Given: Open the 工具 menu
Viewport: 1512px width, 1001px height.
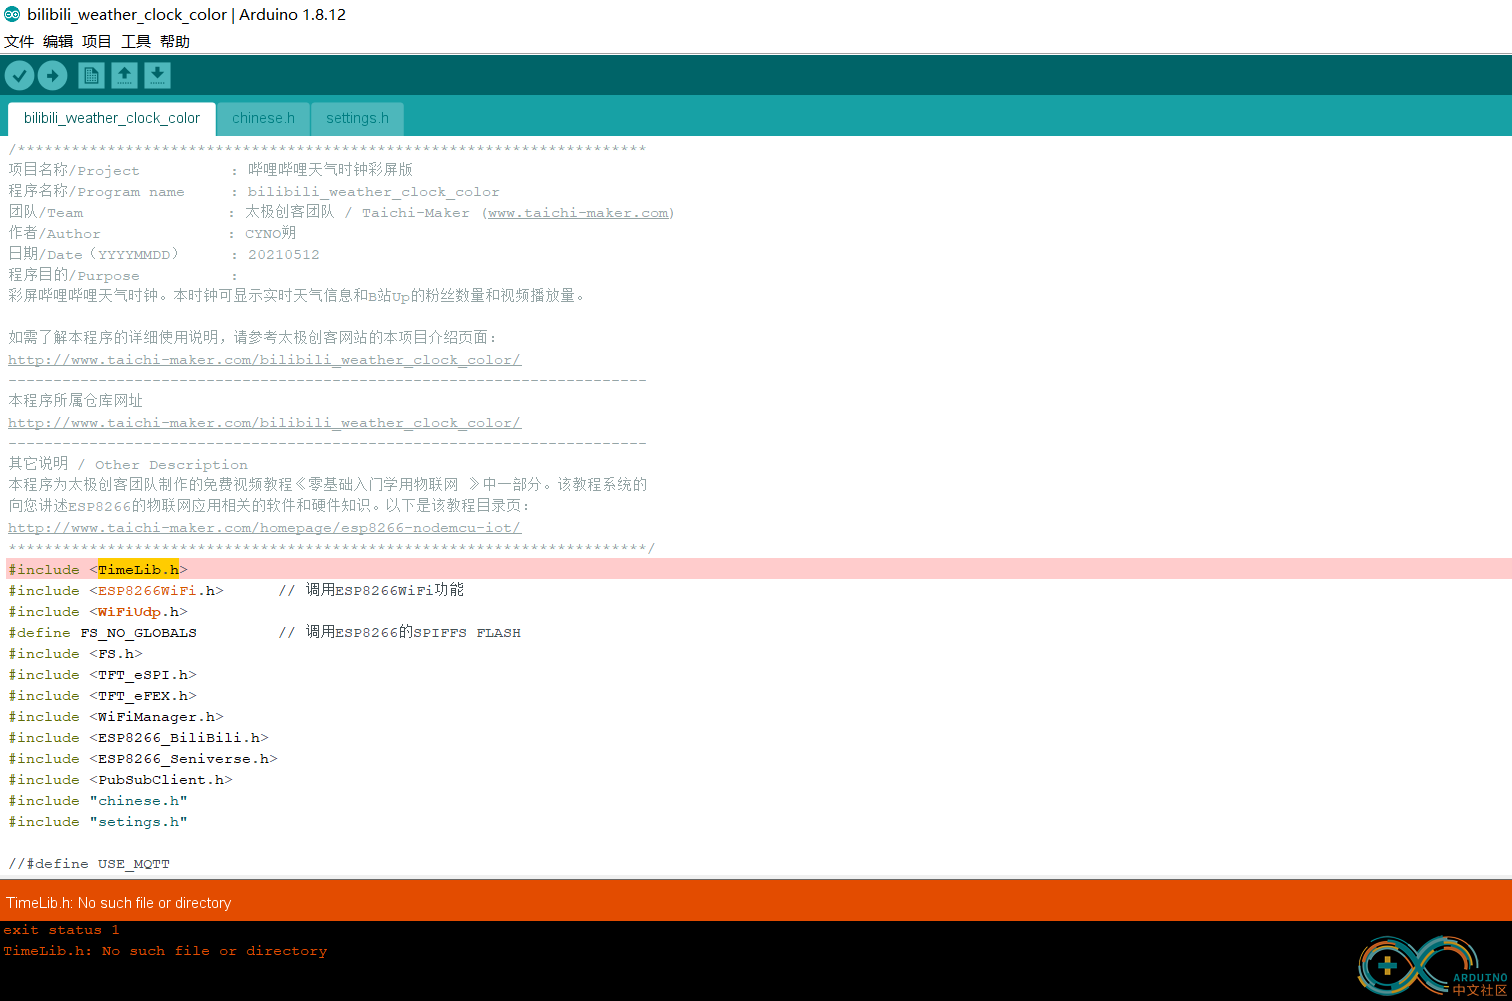Looking at the screenshot, I should tap(136, 41).
